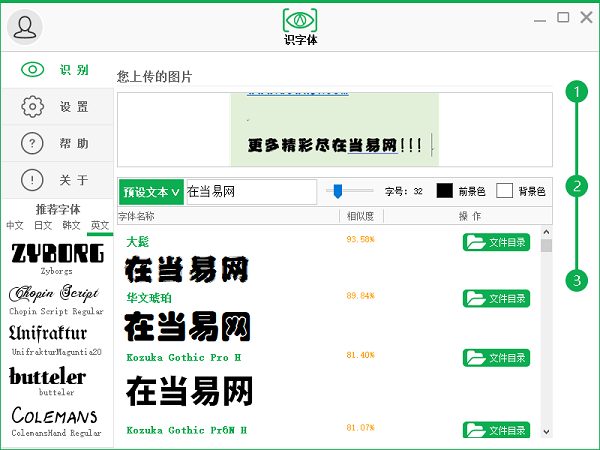600x450 pixels.
Task: Open the 预设文本 preset text dropdown
Action: (x=151, y=191)
